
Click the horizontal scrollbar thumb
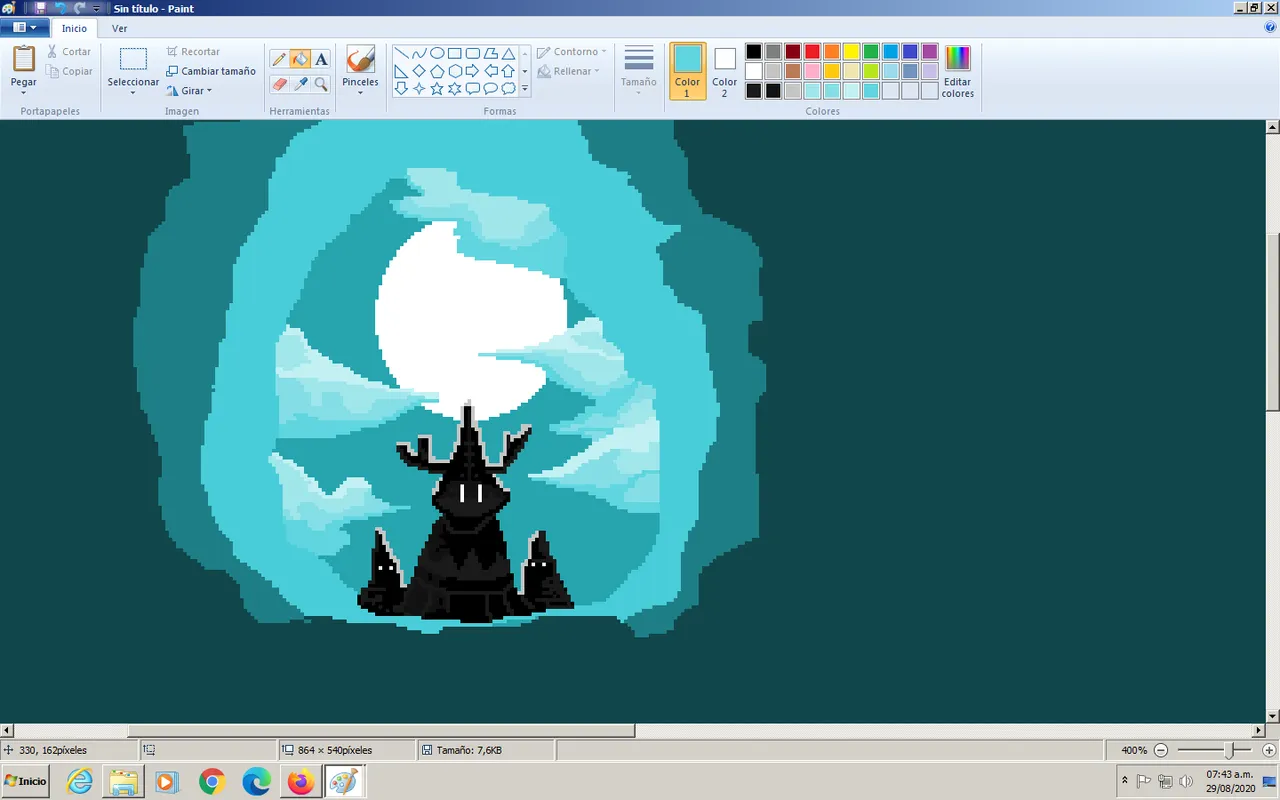381,731
